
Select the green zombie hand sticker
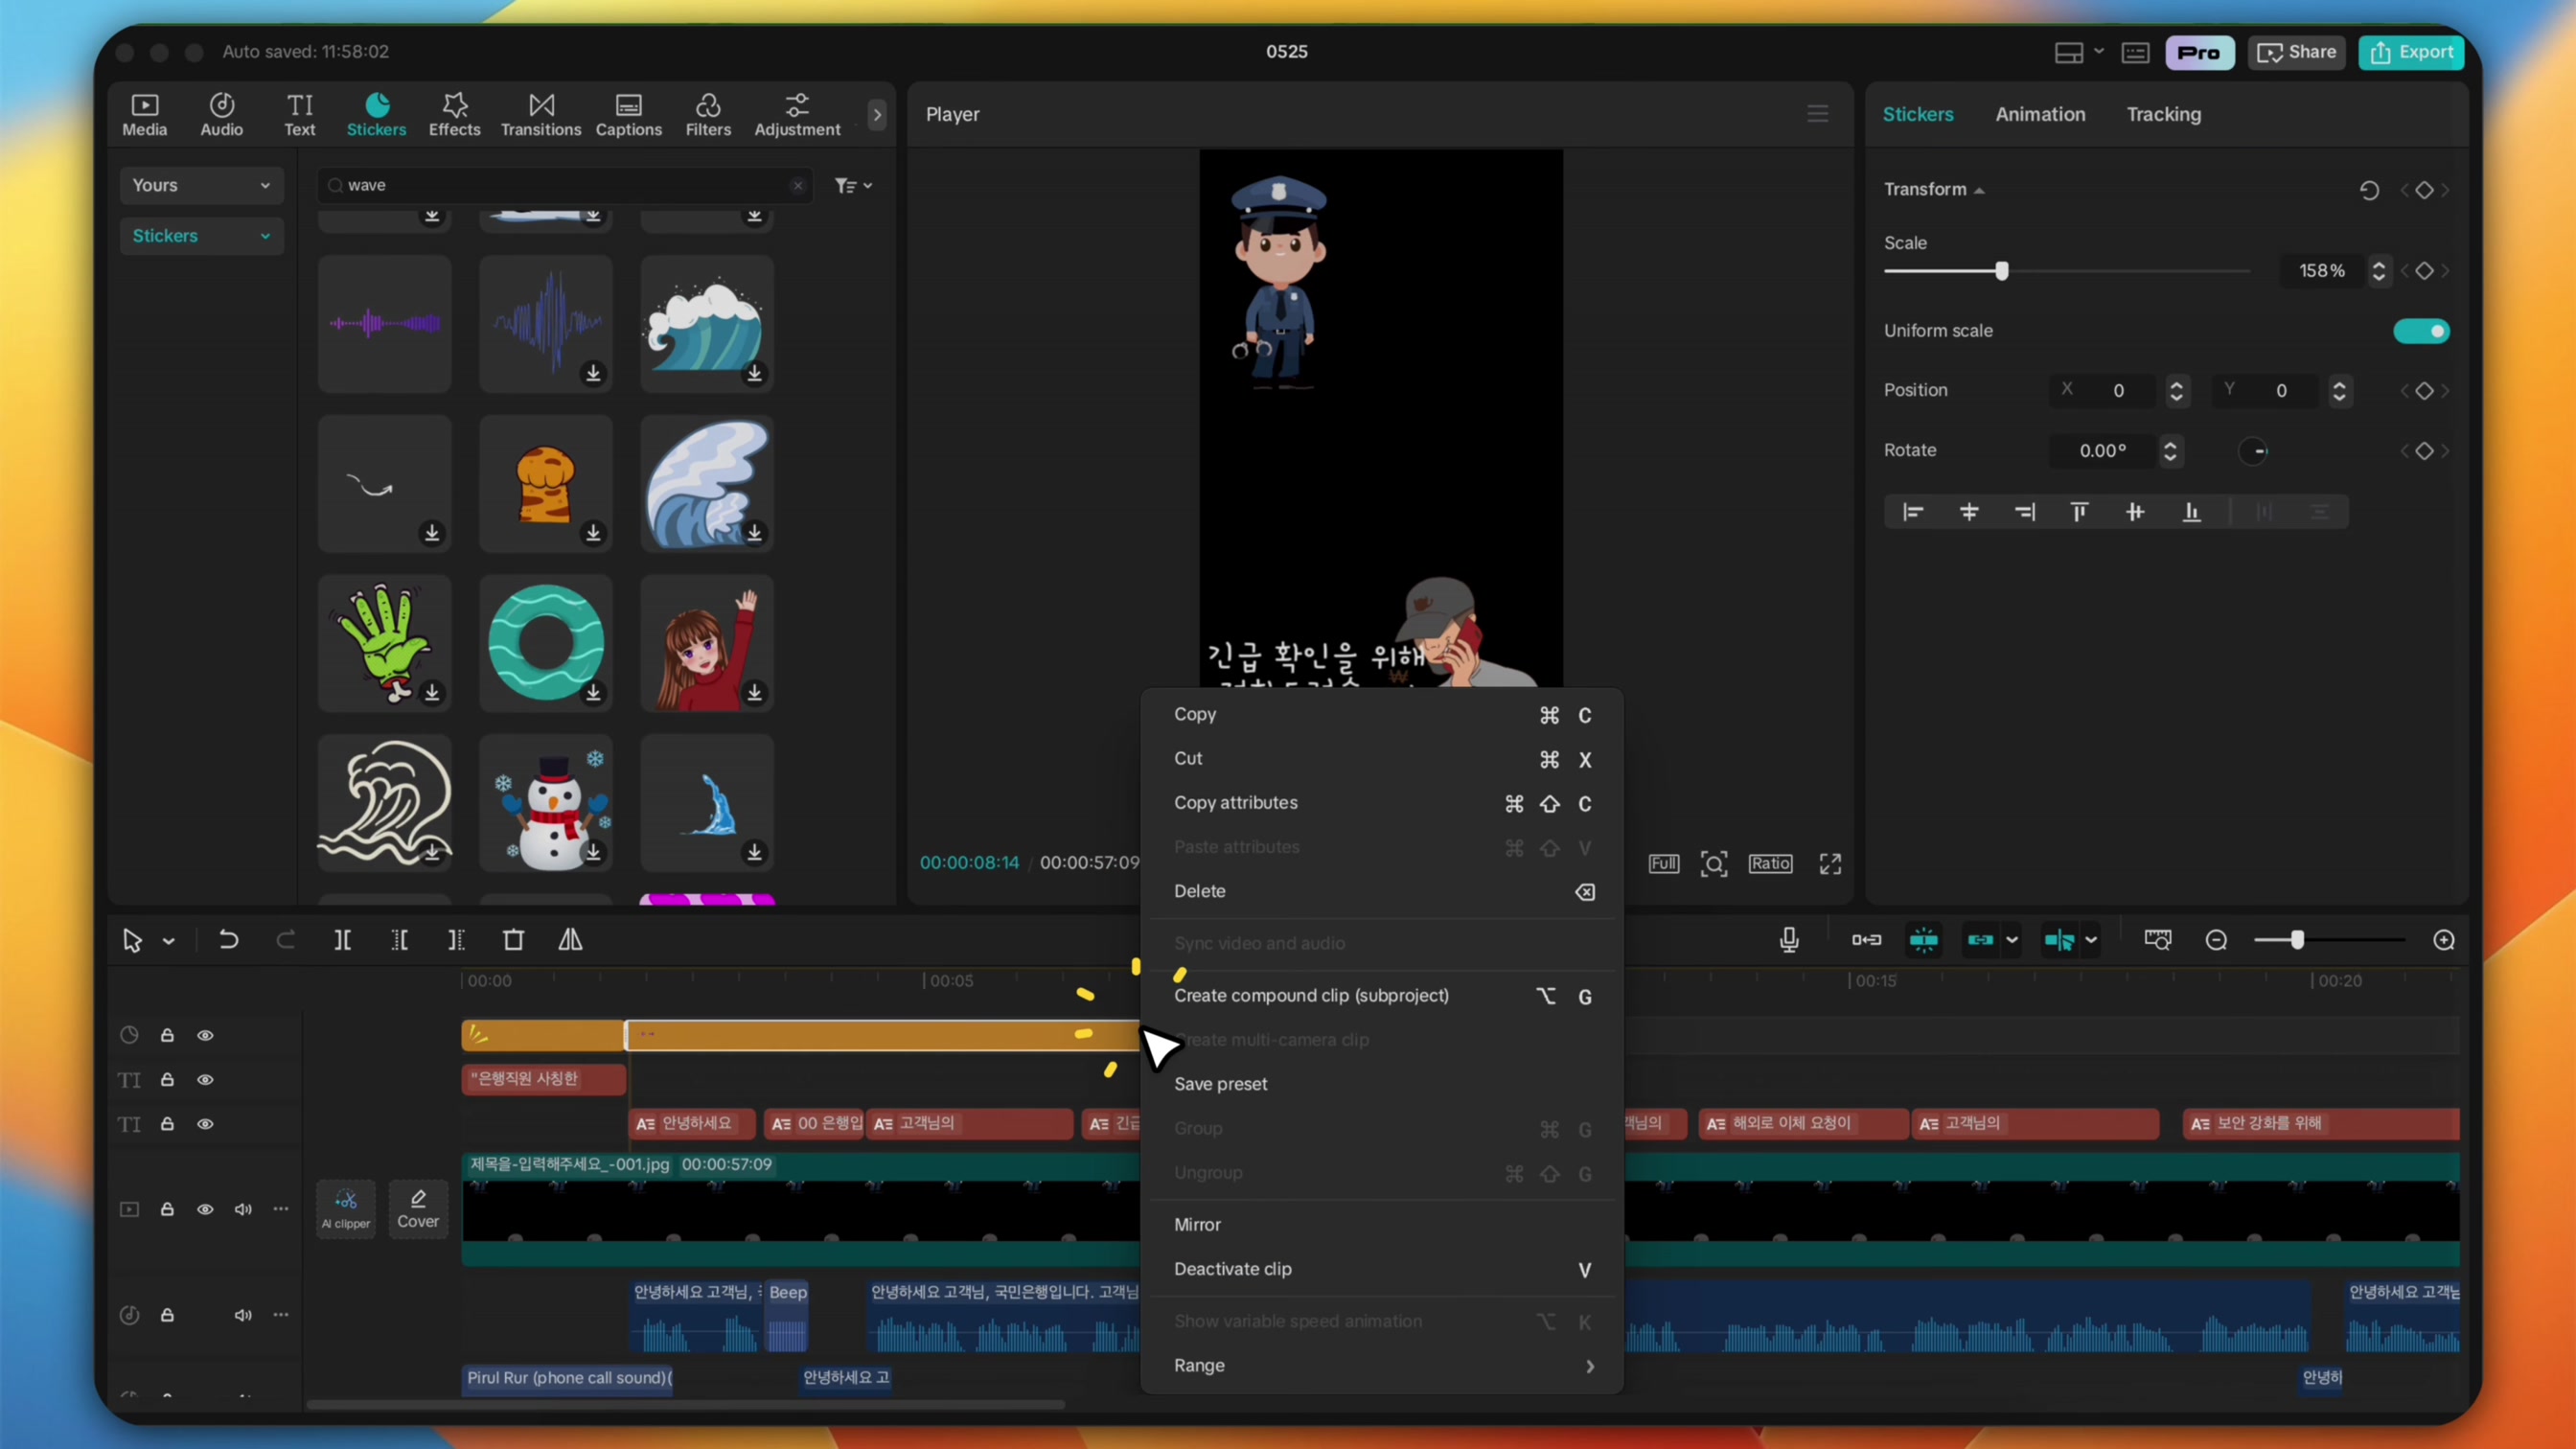tap(384, 643)
